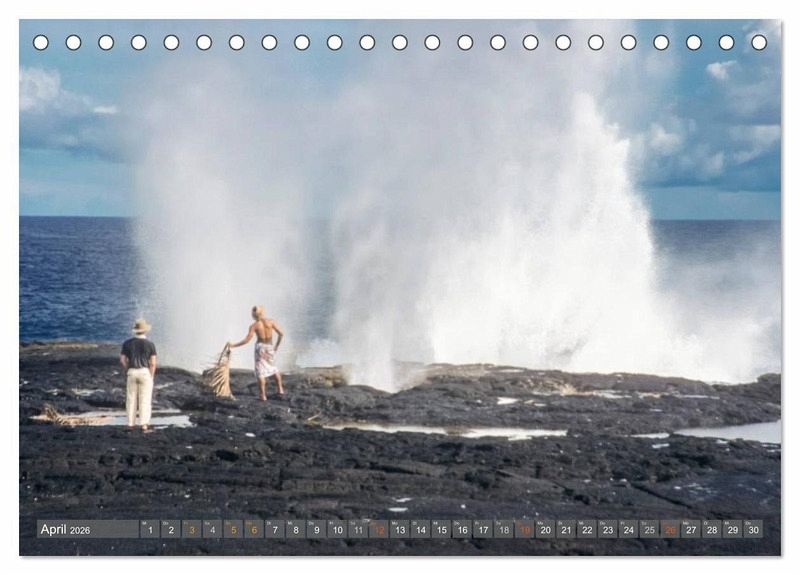Click day 5 in the date strip
This screenshot has height=575, width=800.
233,530
